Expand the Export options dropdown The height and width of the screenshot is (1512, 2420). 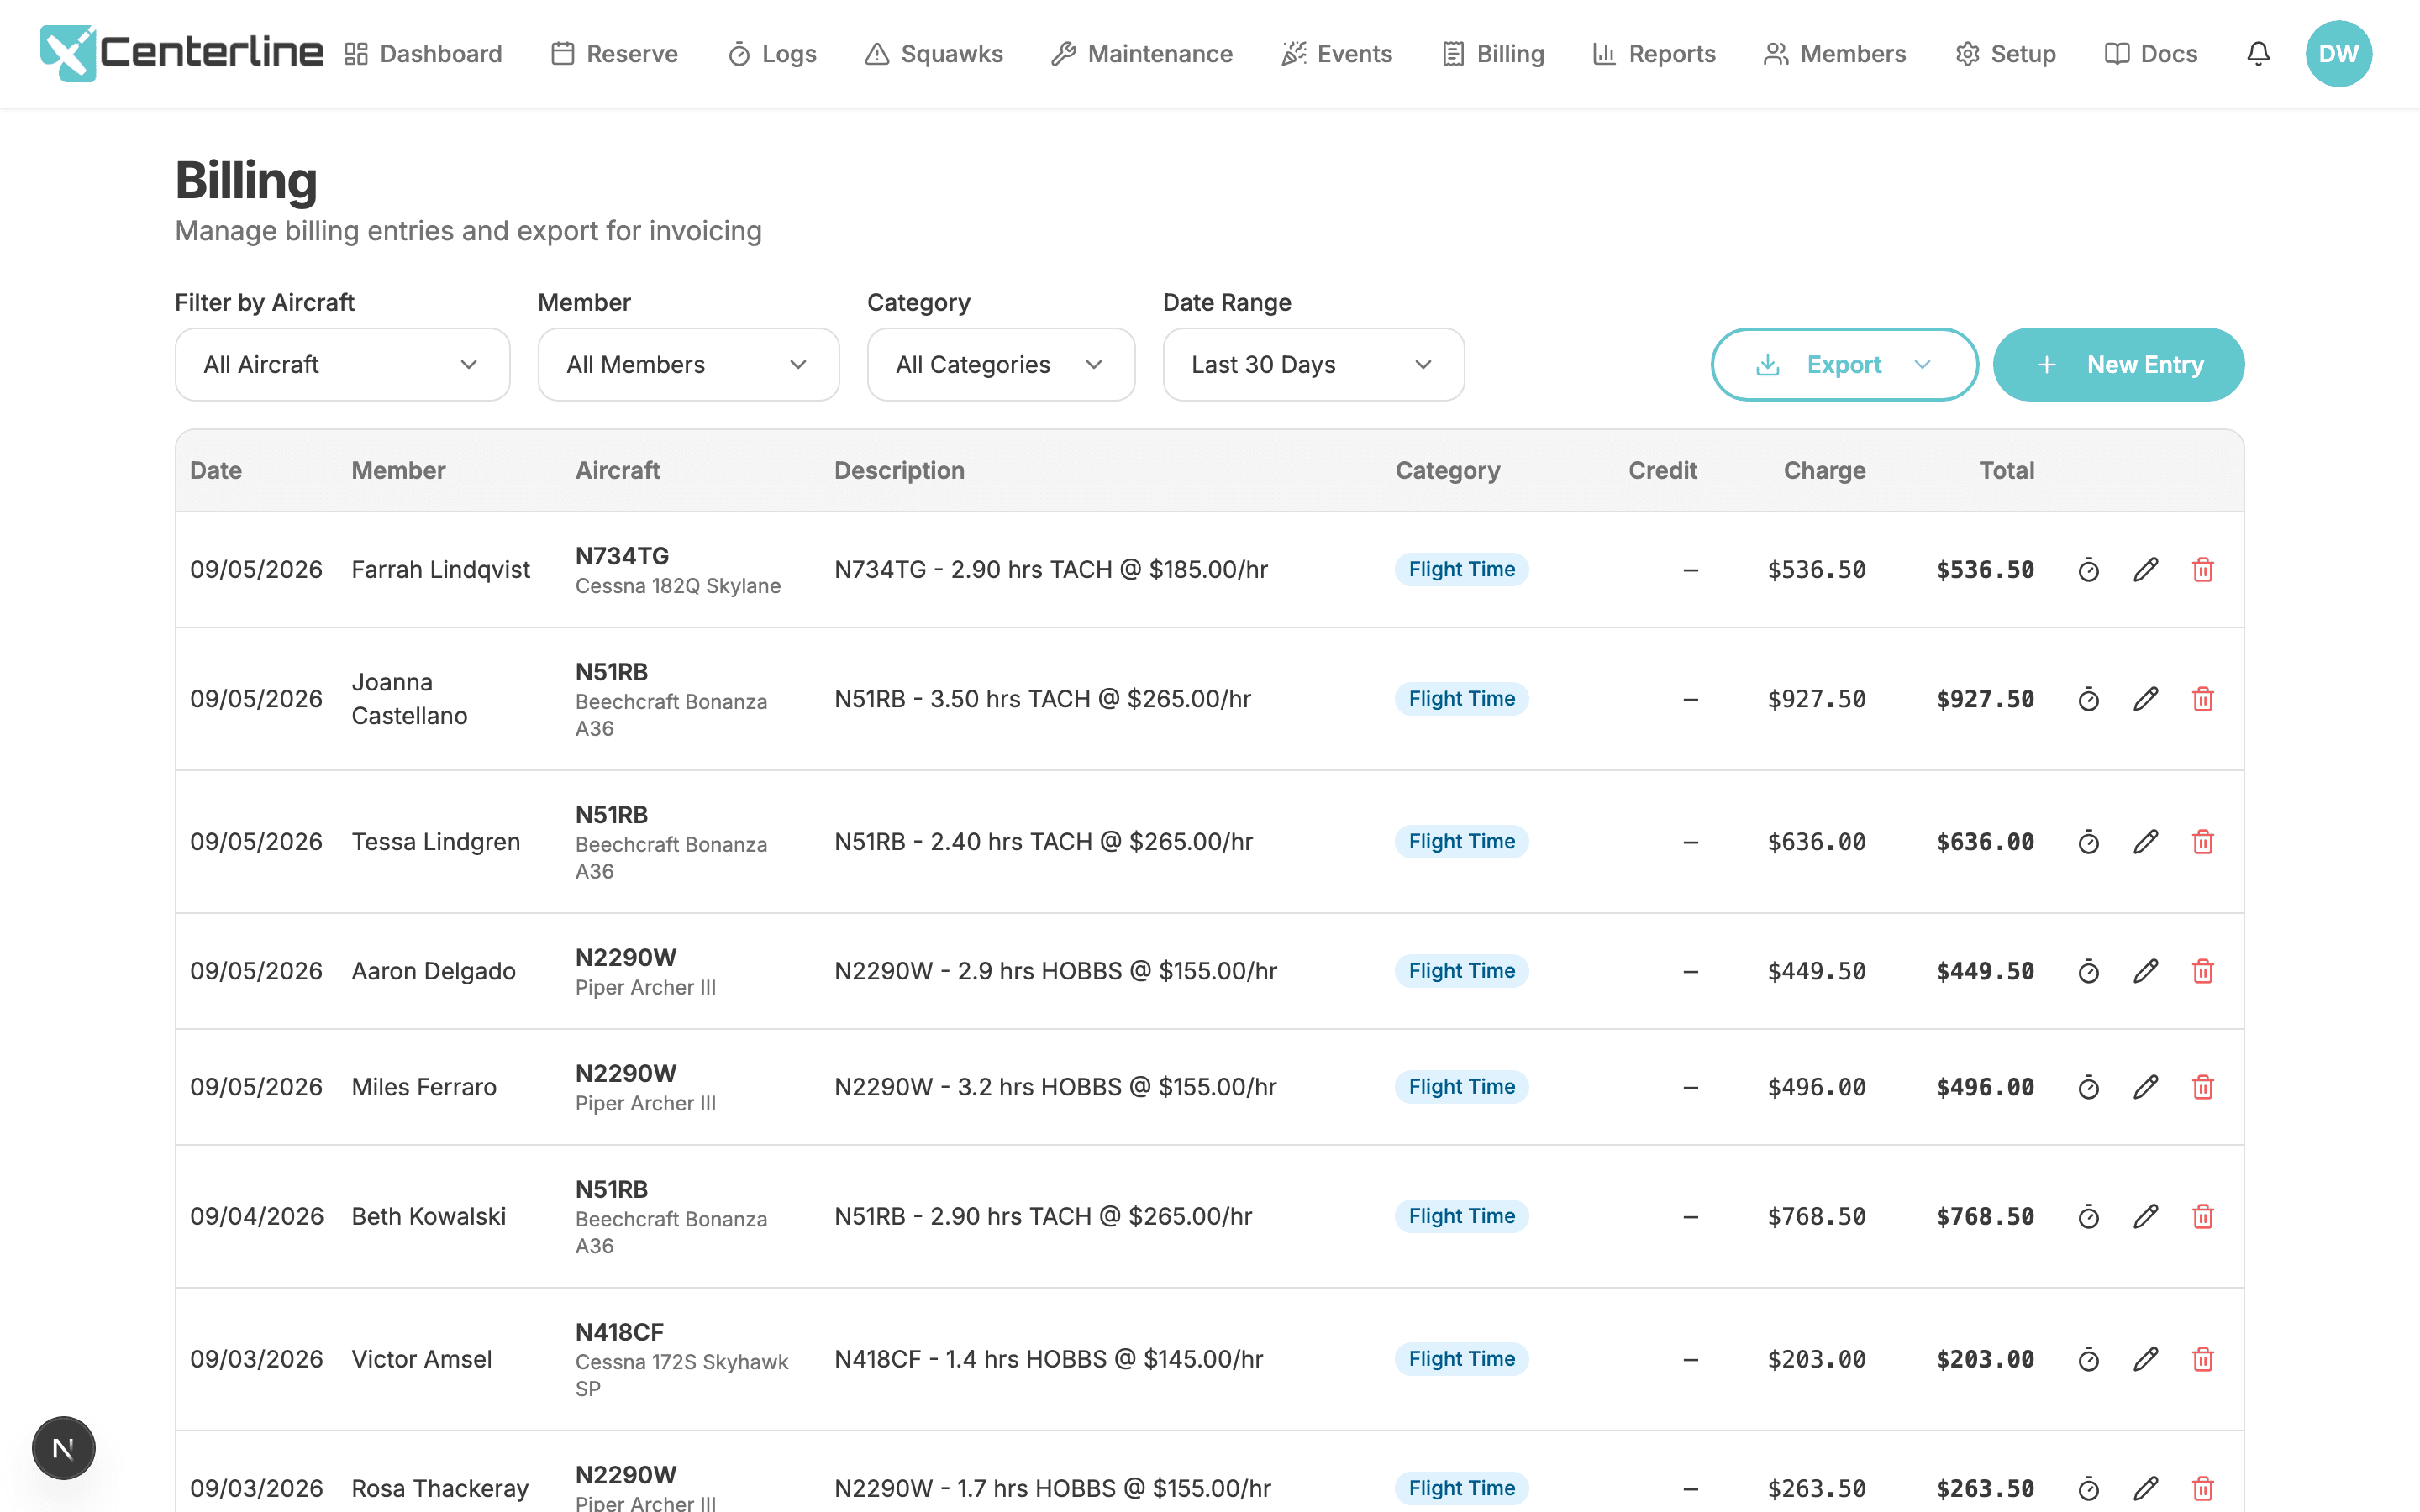pos(1844,365)
